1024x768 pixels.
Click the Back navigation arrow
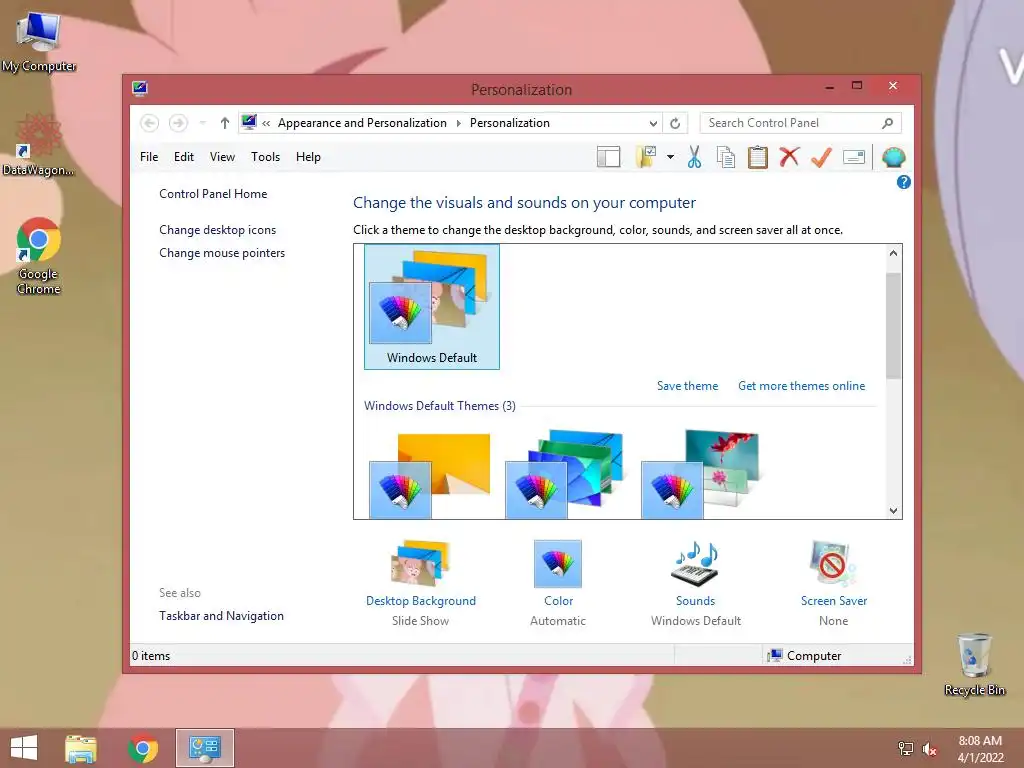click(150, 123)
